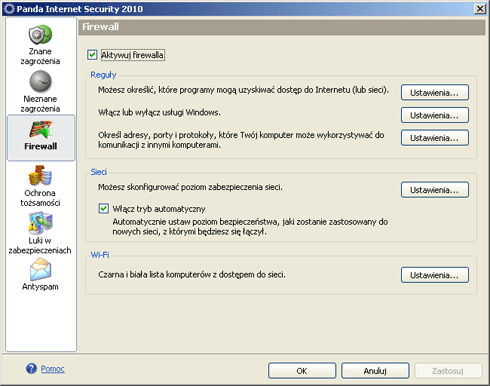
Task: Click the Aktywuj firewalla label text
Action: 132,55
